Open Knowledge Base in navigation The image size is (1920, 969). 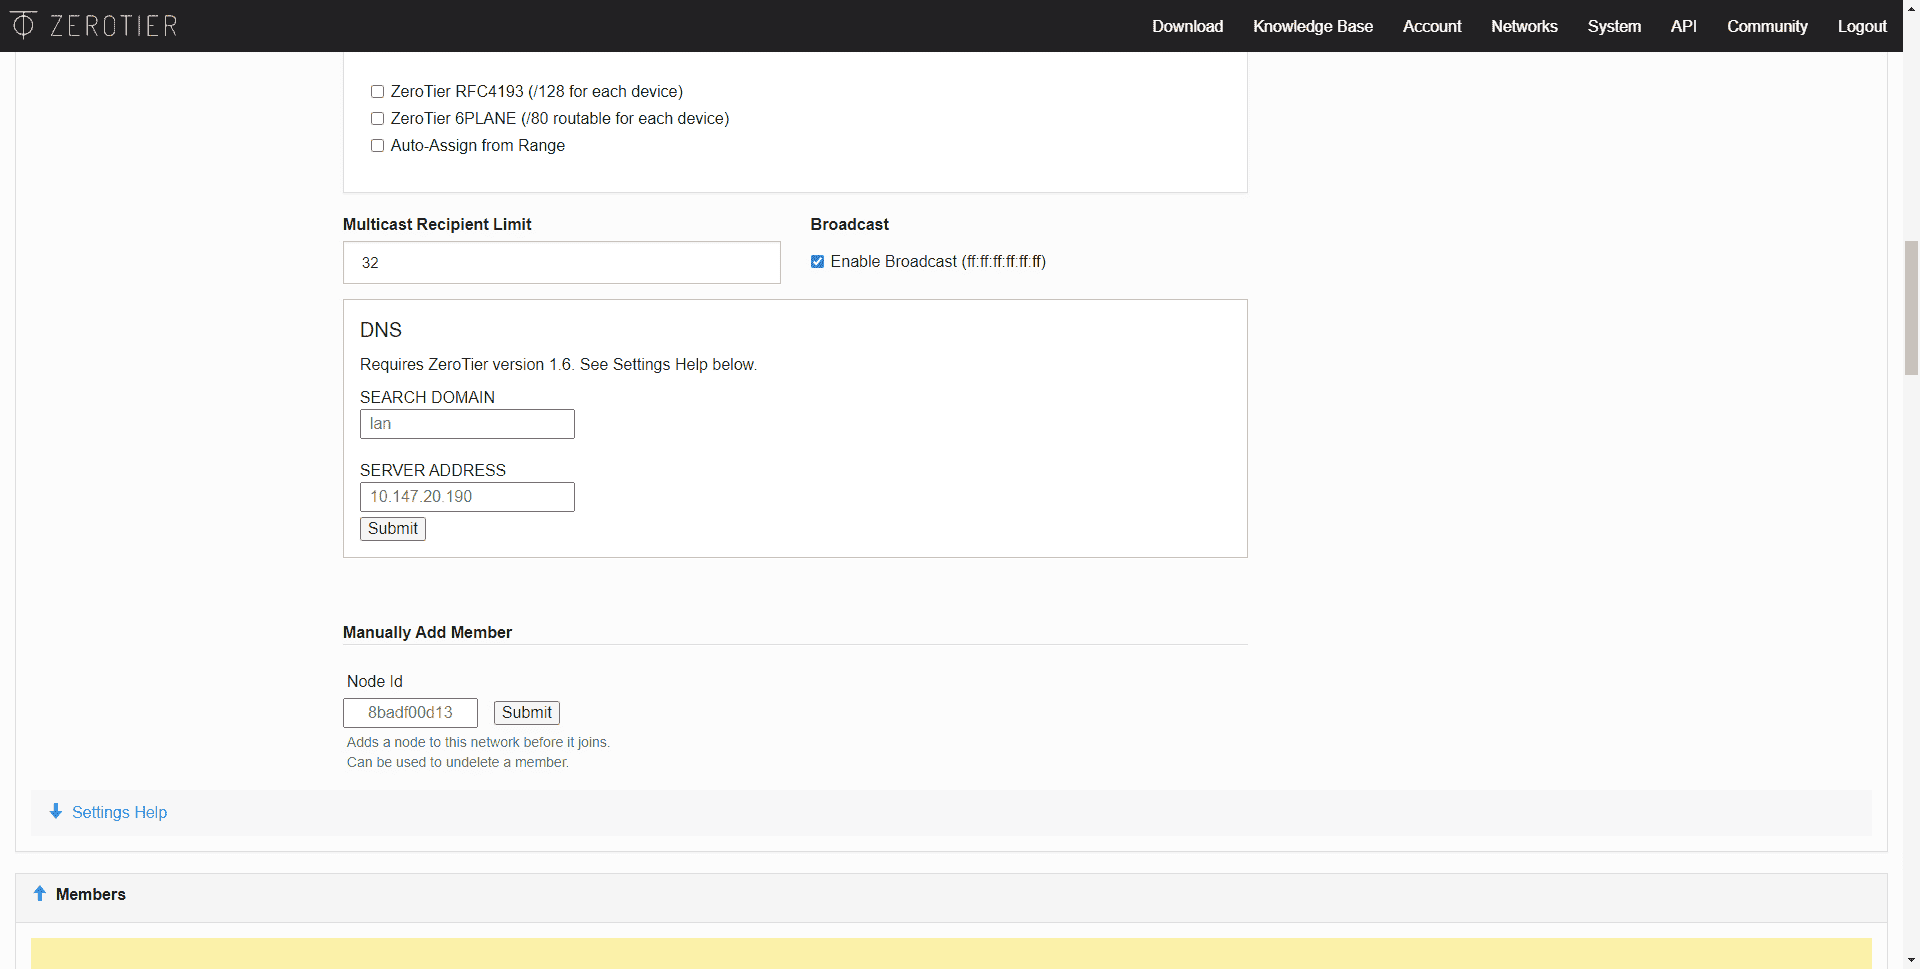click(x=1313, y=26)
